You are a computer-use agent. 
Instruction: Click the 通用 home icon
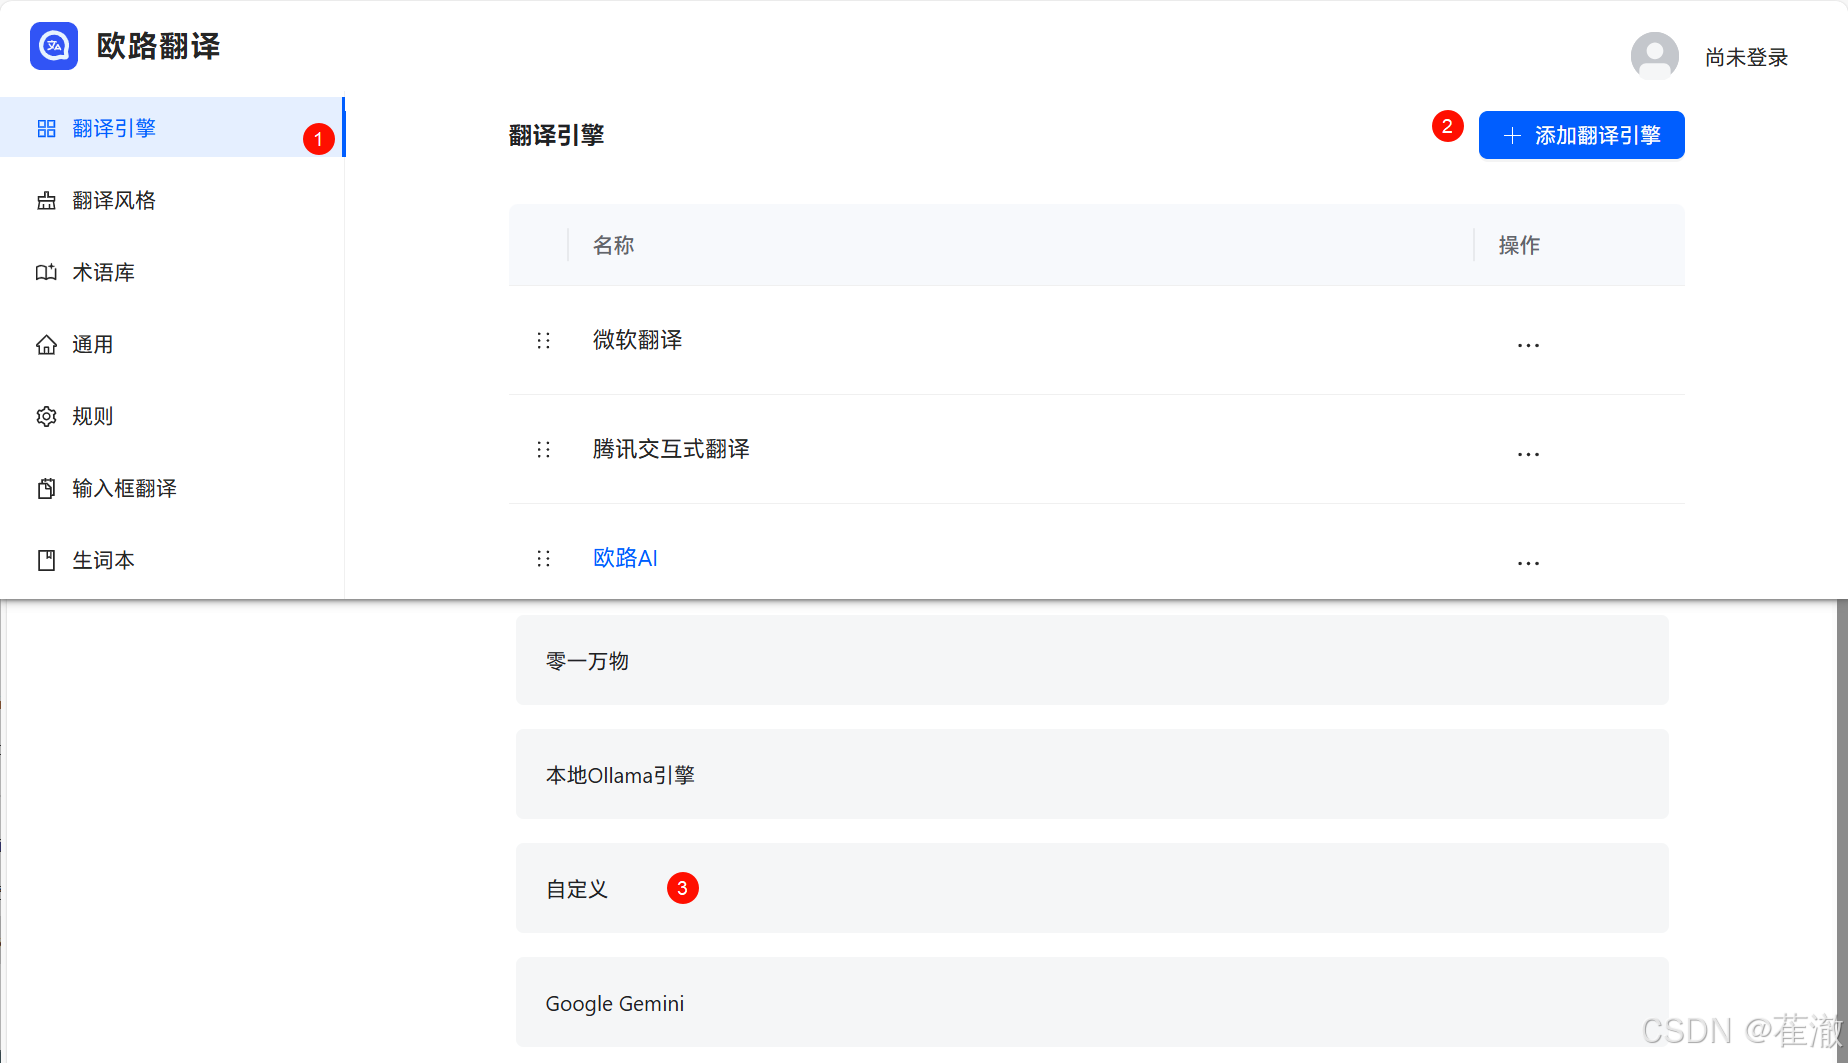click(46, 344)
